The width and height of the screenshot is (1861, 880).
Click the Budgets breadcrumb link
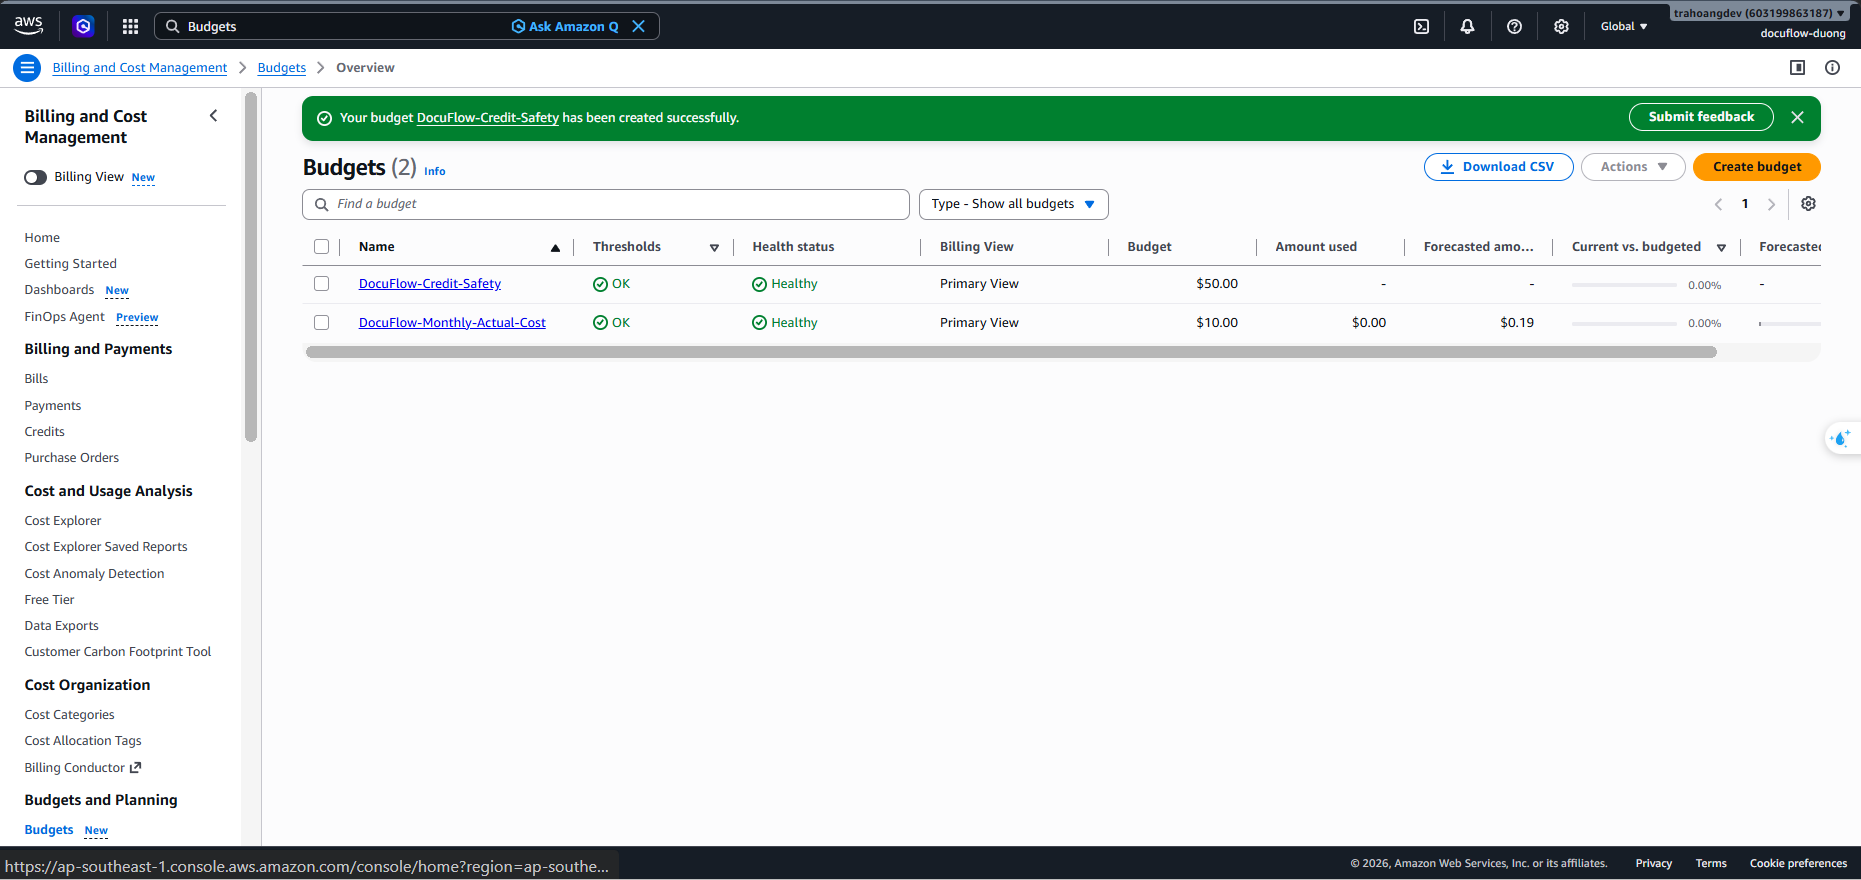tap(282, 68)
